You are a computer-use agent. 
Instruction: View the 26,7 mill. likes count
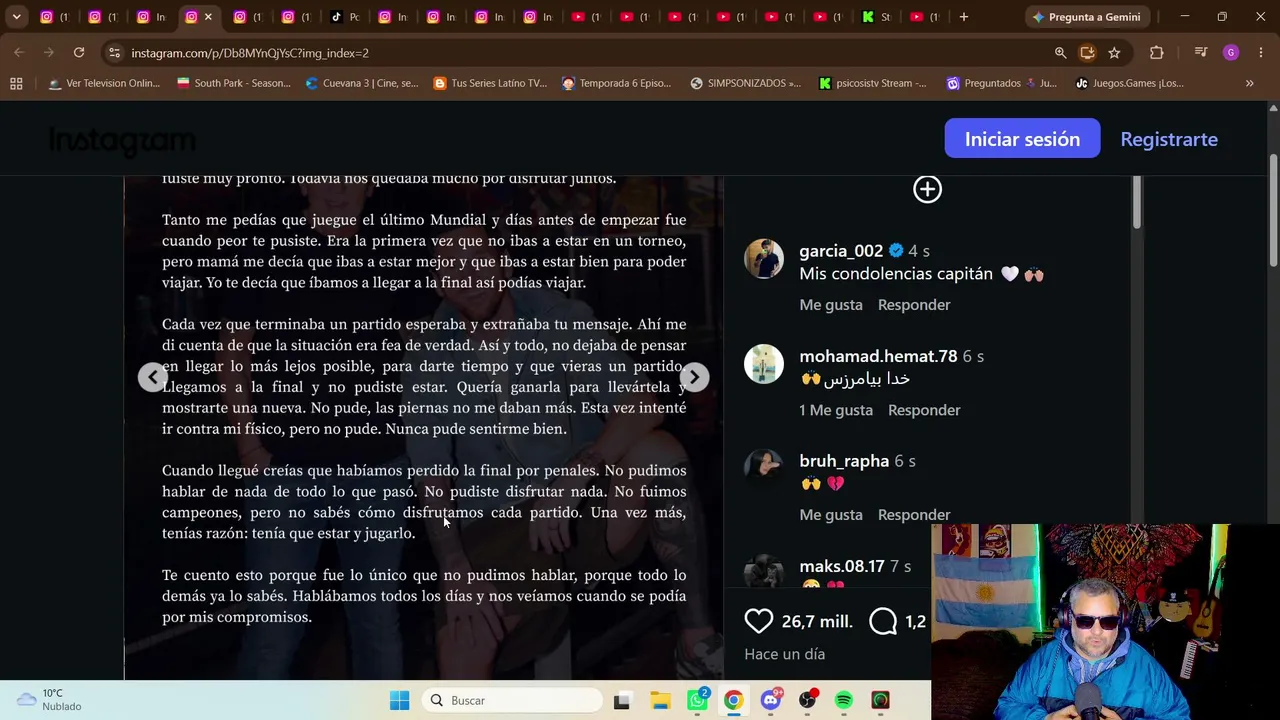(x=817, y=621)
